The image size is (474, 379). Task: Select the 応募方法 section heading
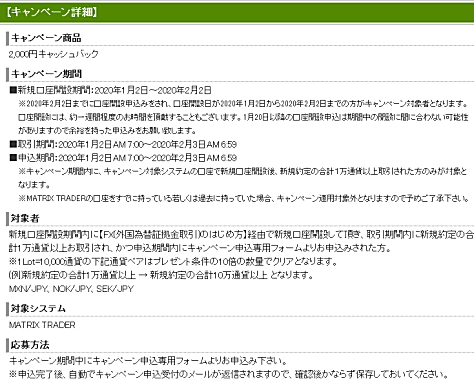click(x=30, y=345)
